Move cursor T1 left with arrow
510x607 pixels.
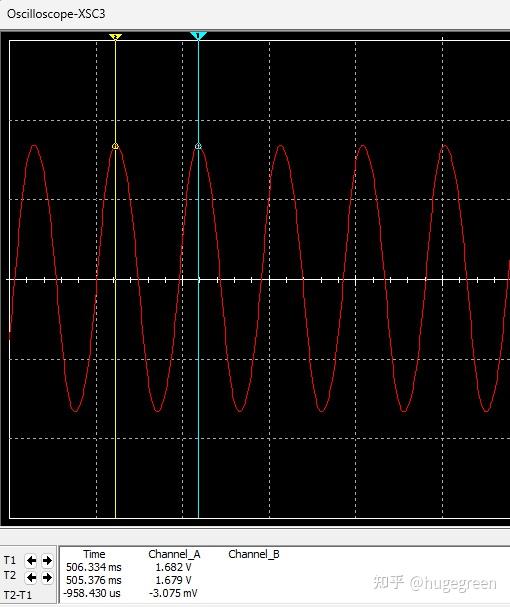[31, 560]
